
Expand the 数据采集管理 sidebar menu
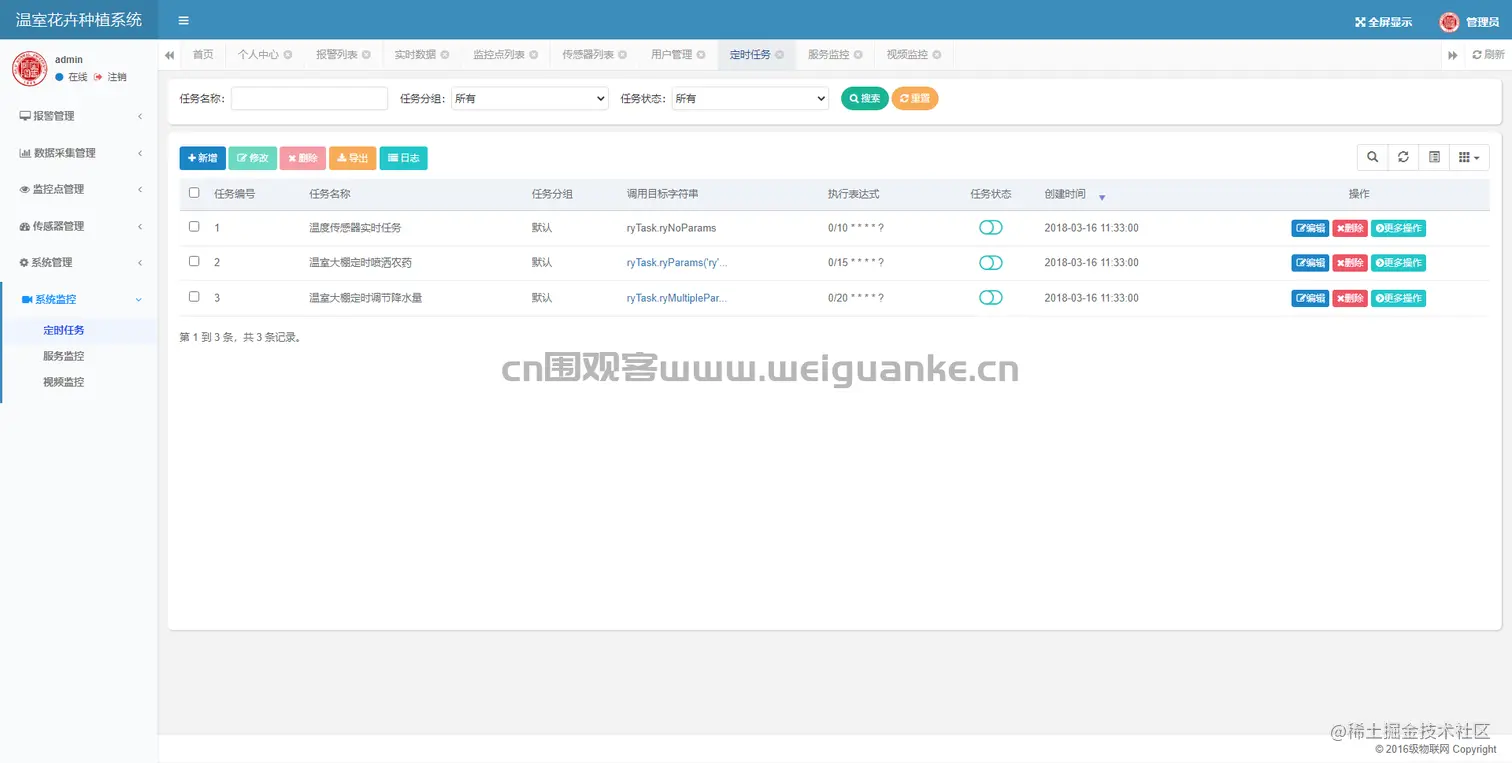tap(79, 153)
